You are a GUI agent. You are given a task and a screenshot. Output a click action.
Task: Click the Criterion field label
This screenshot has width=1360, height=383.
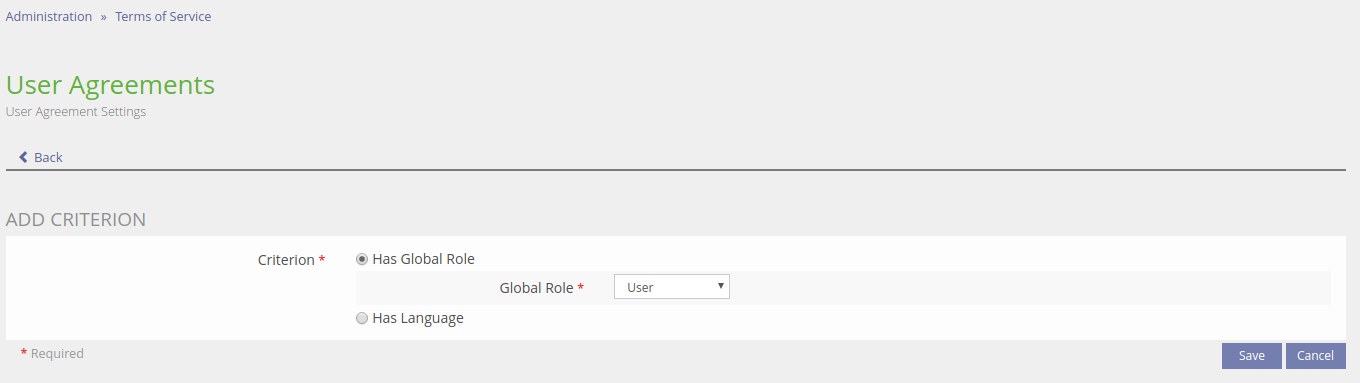pyautogui.click(x=286, y=260)
